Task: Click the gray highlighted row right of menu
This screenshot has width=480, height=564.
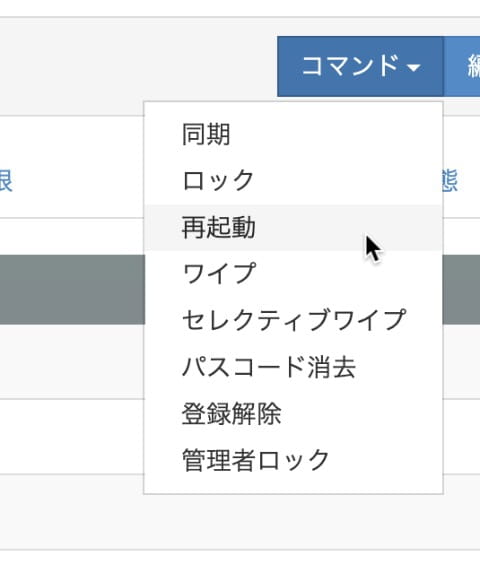Action: click(462, 290)
